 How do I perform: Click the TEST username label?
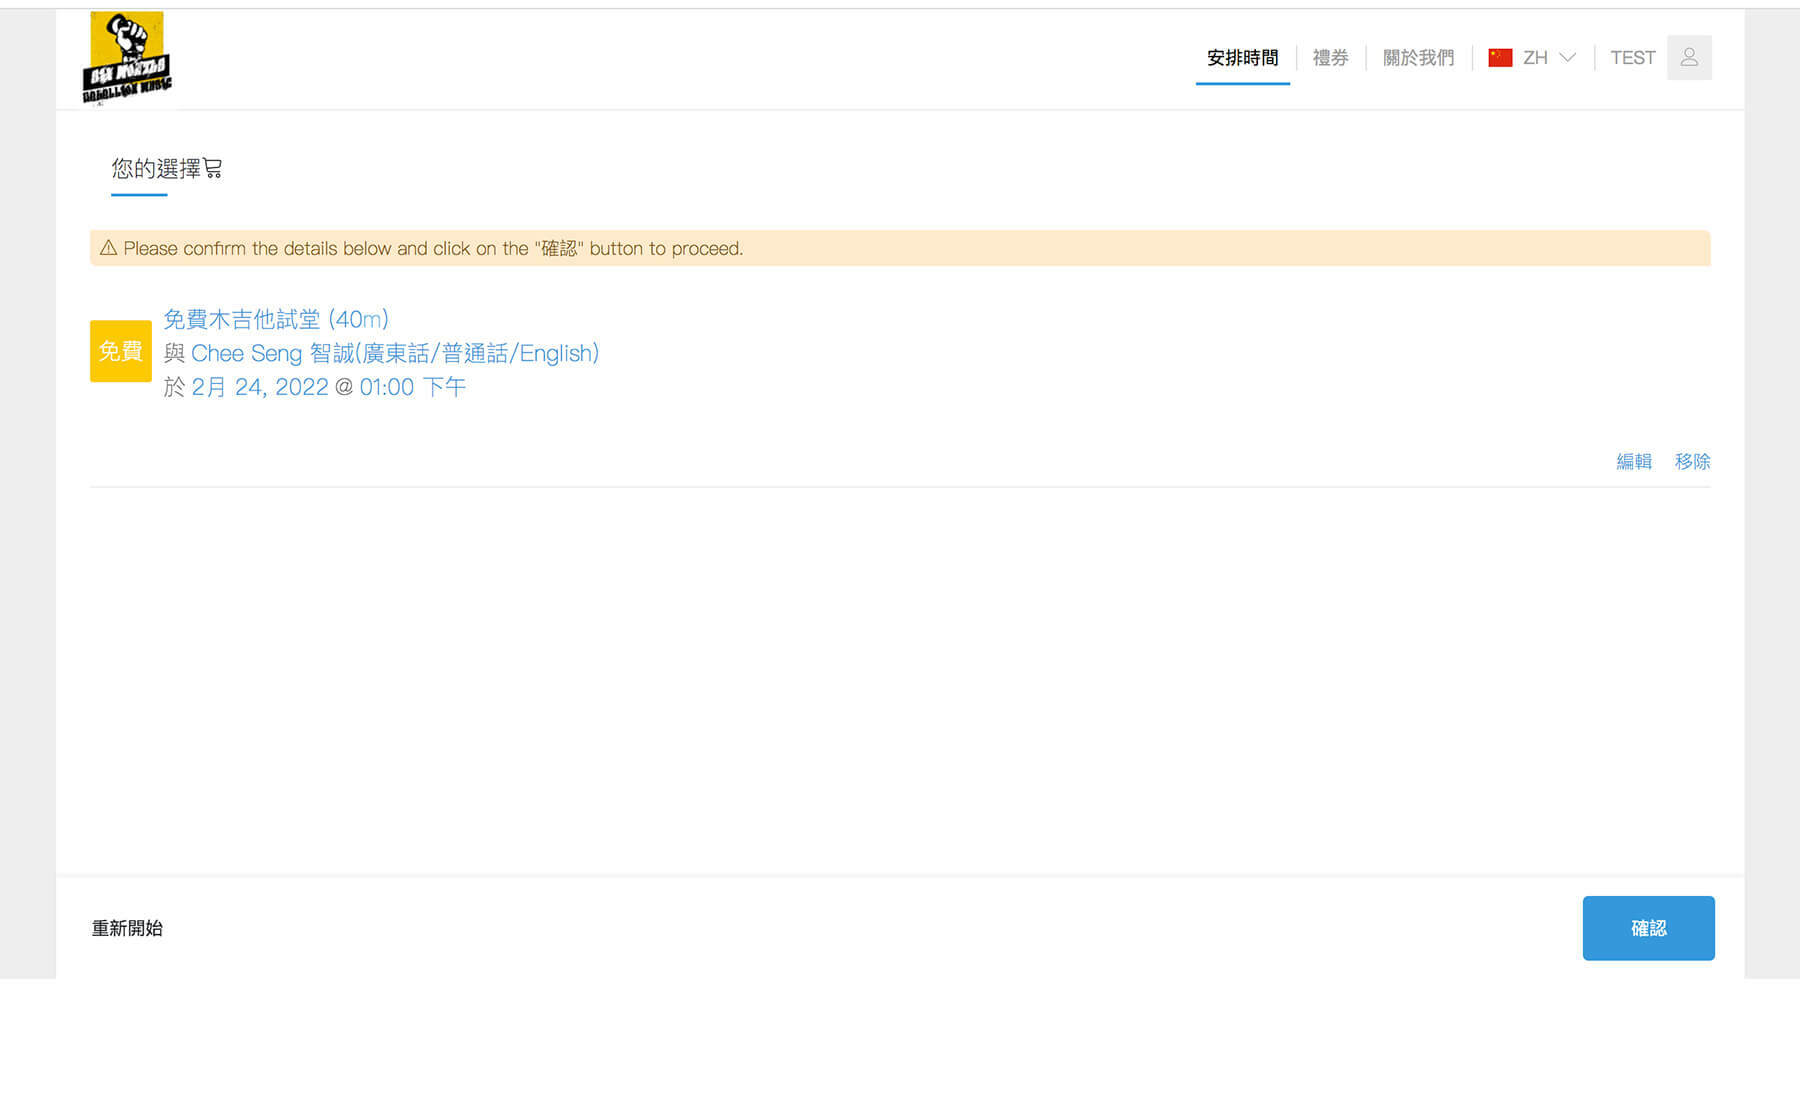pyautogui.click(x=1632, y=58)
